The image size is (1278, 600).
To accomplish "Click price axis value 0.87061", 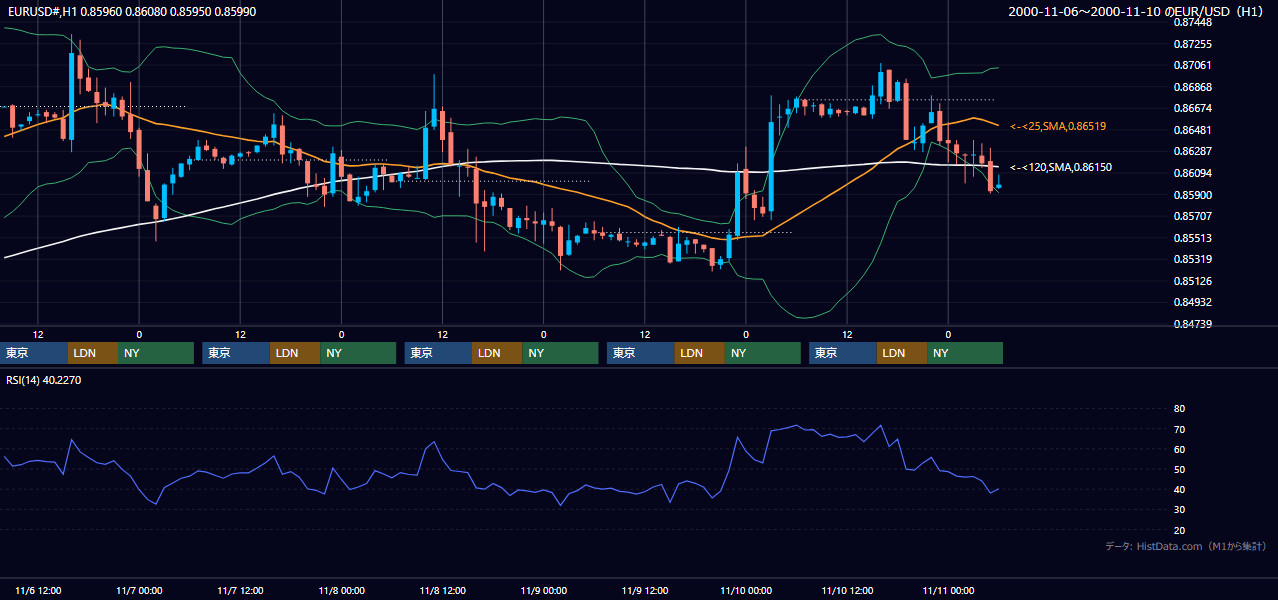I will point(1191,65).
